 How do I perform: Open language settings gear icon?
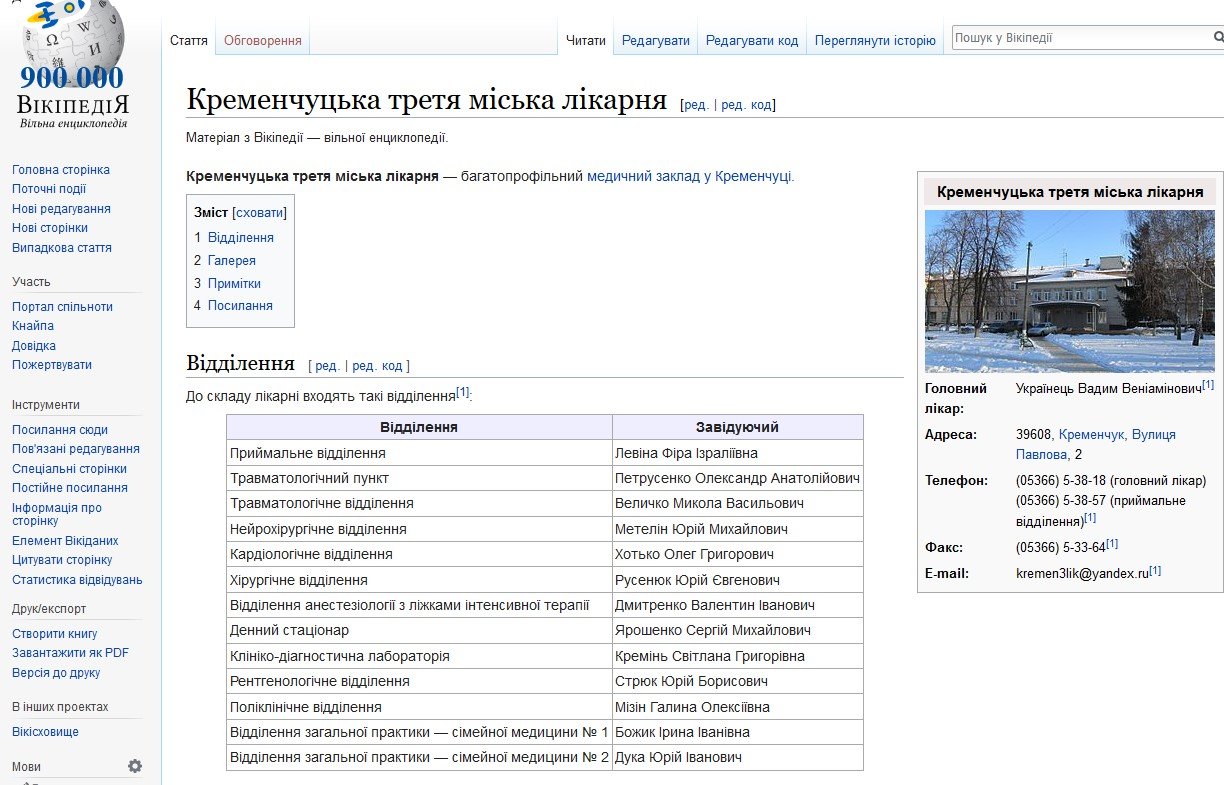pyautogui.click(x=135, y=766)
